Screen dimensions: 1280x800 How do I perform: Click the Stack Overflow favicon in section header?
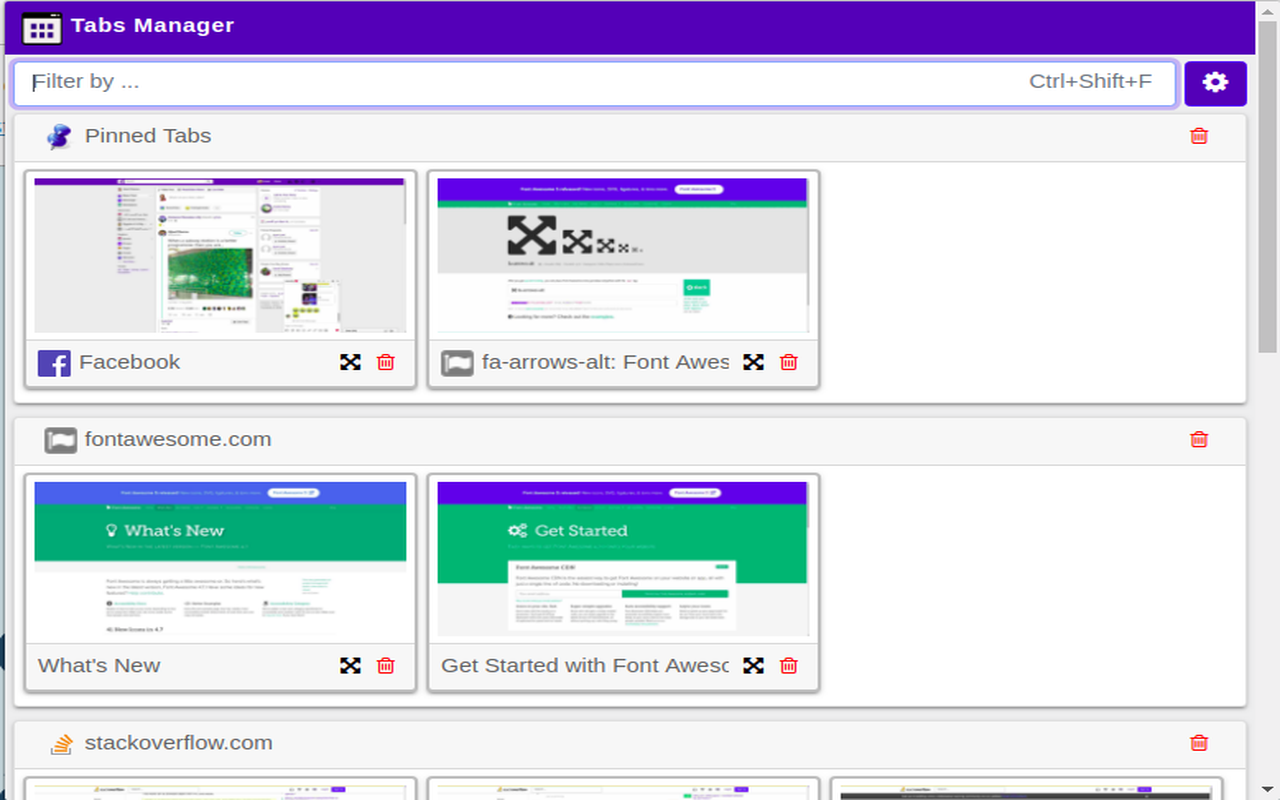[x=60, y=743]
